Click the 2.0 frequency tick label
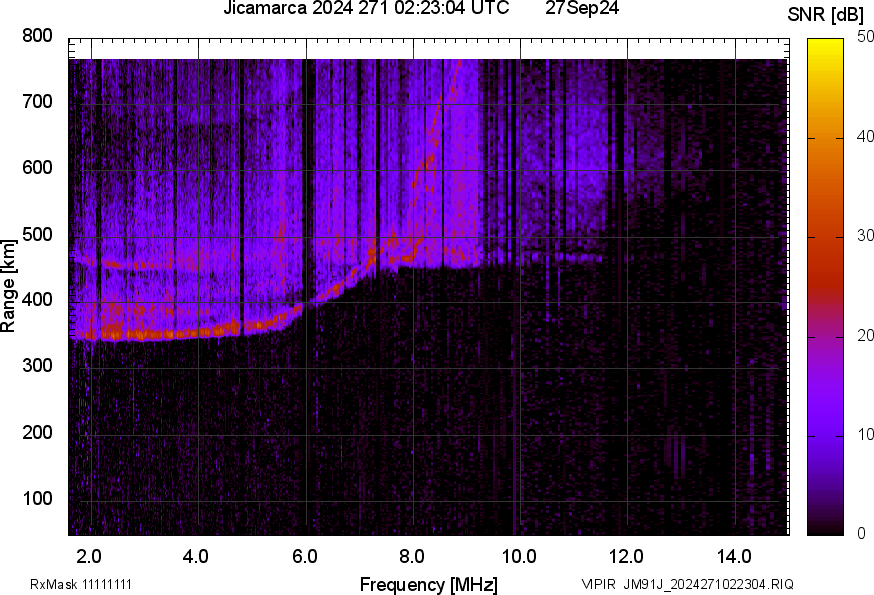The image size is (874, 595). [x=89, y=555]
